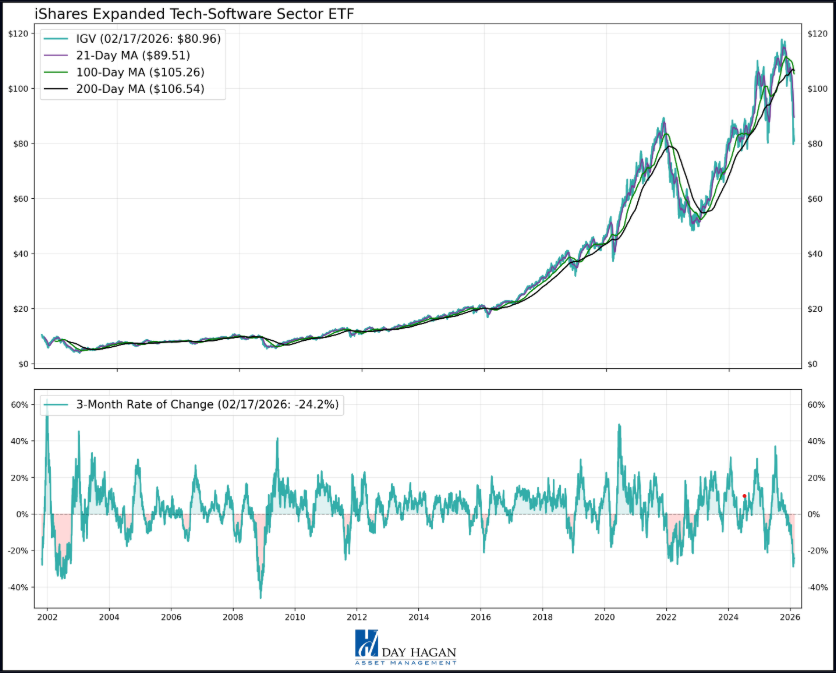
Task: Toggle the 3-Month Rate of Change series display
Action: click(x=200, y=404)
